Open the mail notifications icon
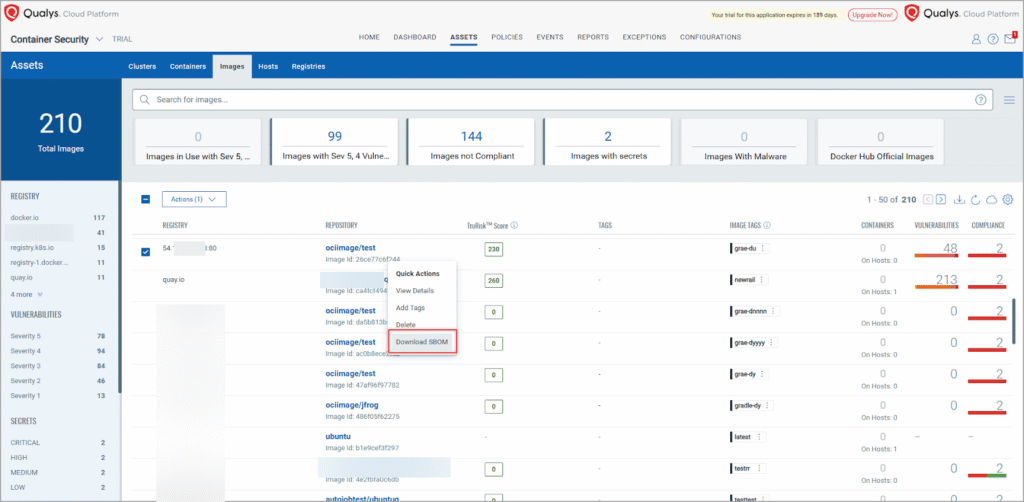1024x502 pixels. (1010, 39)
